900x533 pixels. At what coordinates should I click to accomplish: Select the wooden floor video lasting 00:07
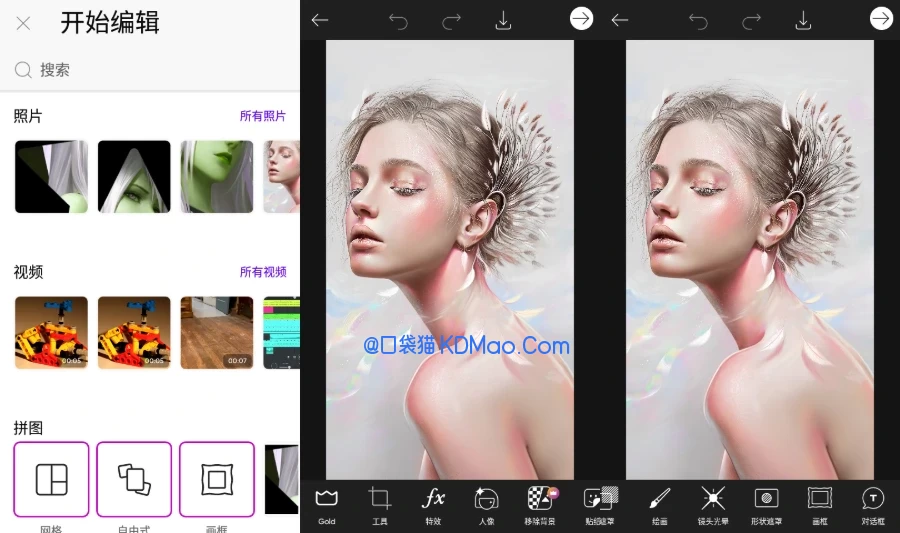(217, 333)
